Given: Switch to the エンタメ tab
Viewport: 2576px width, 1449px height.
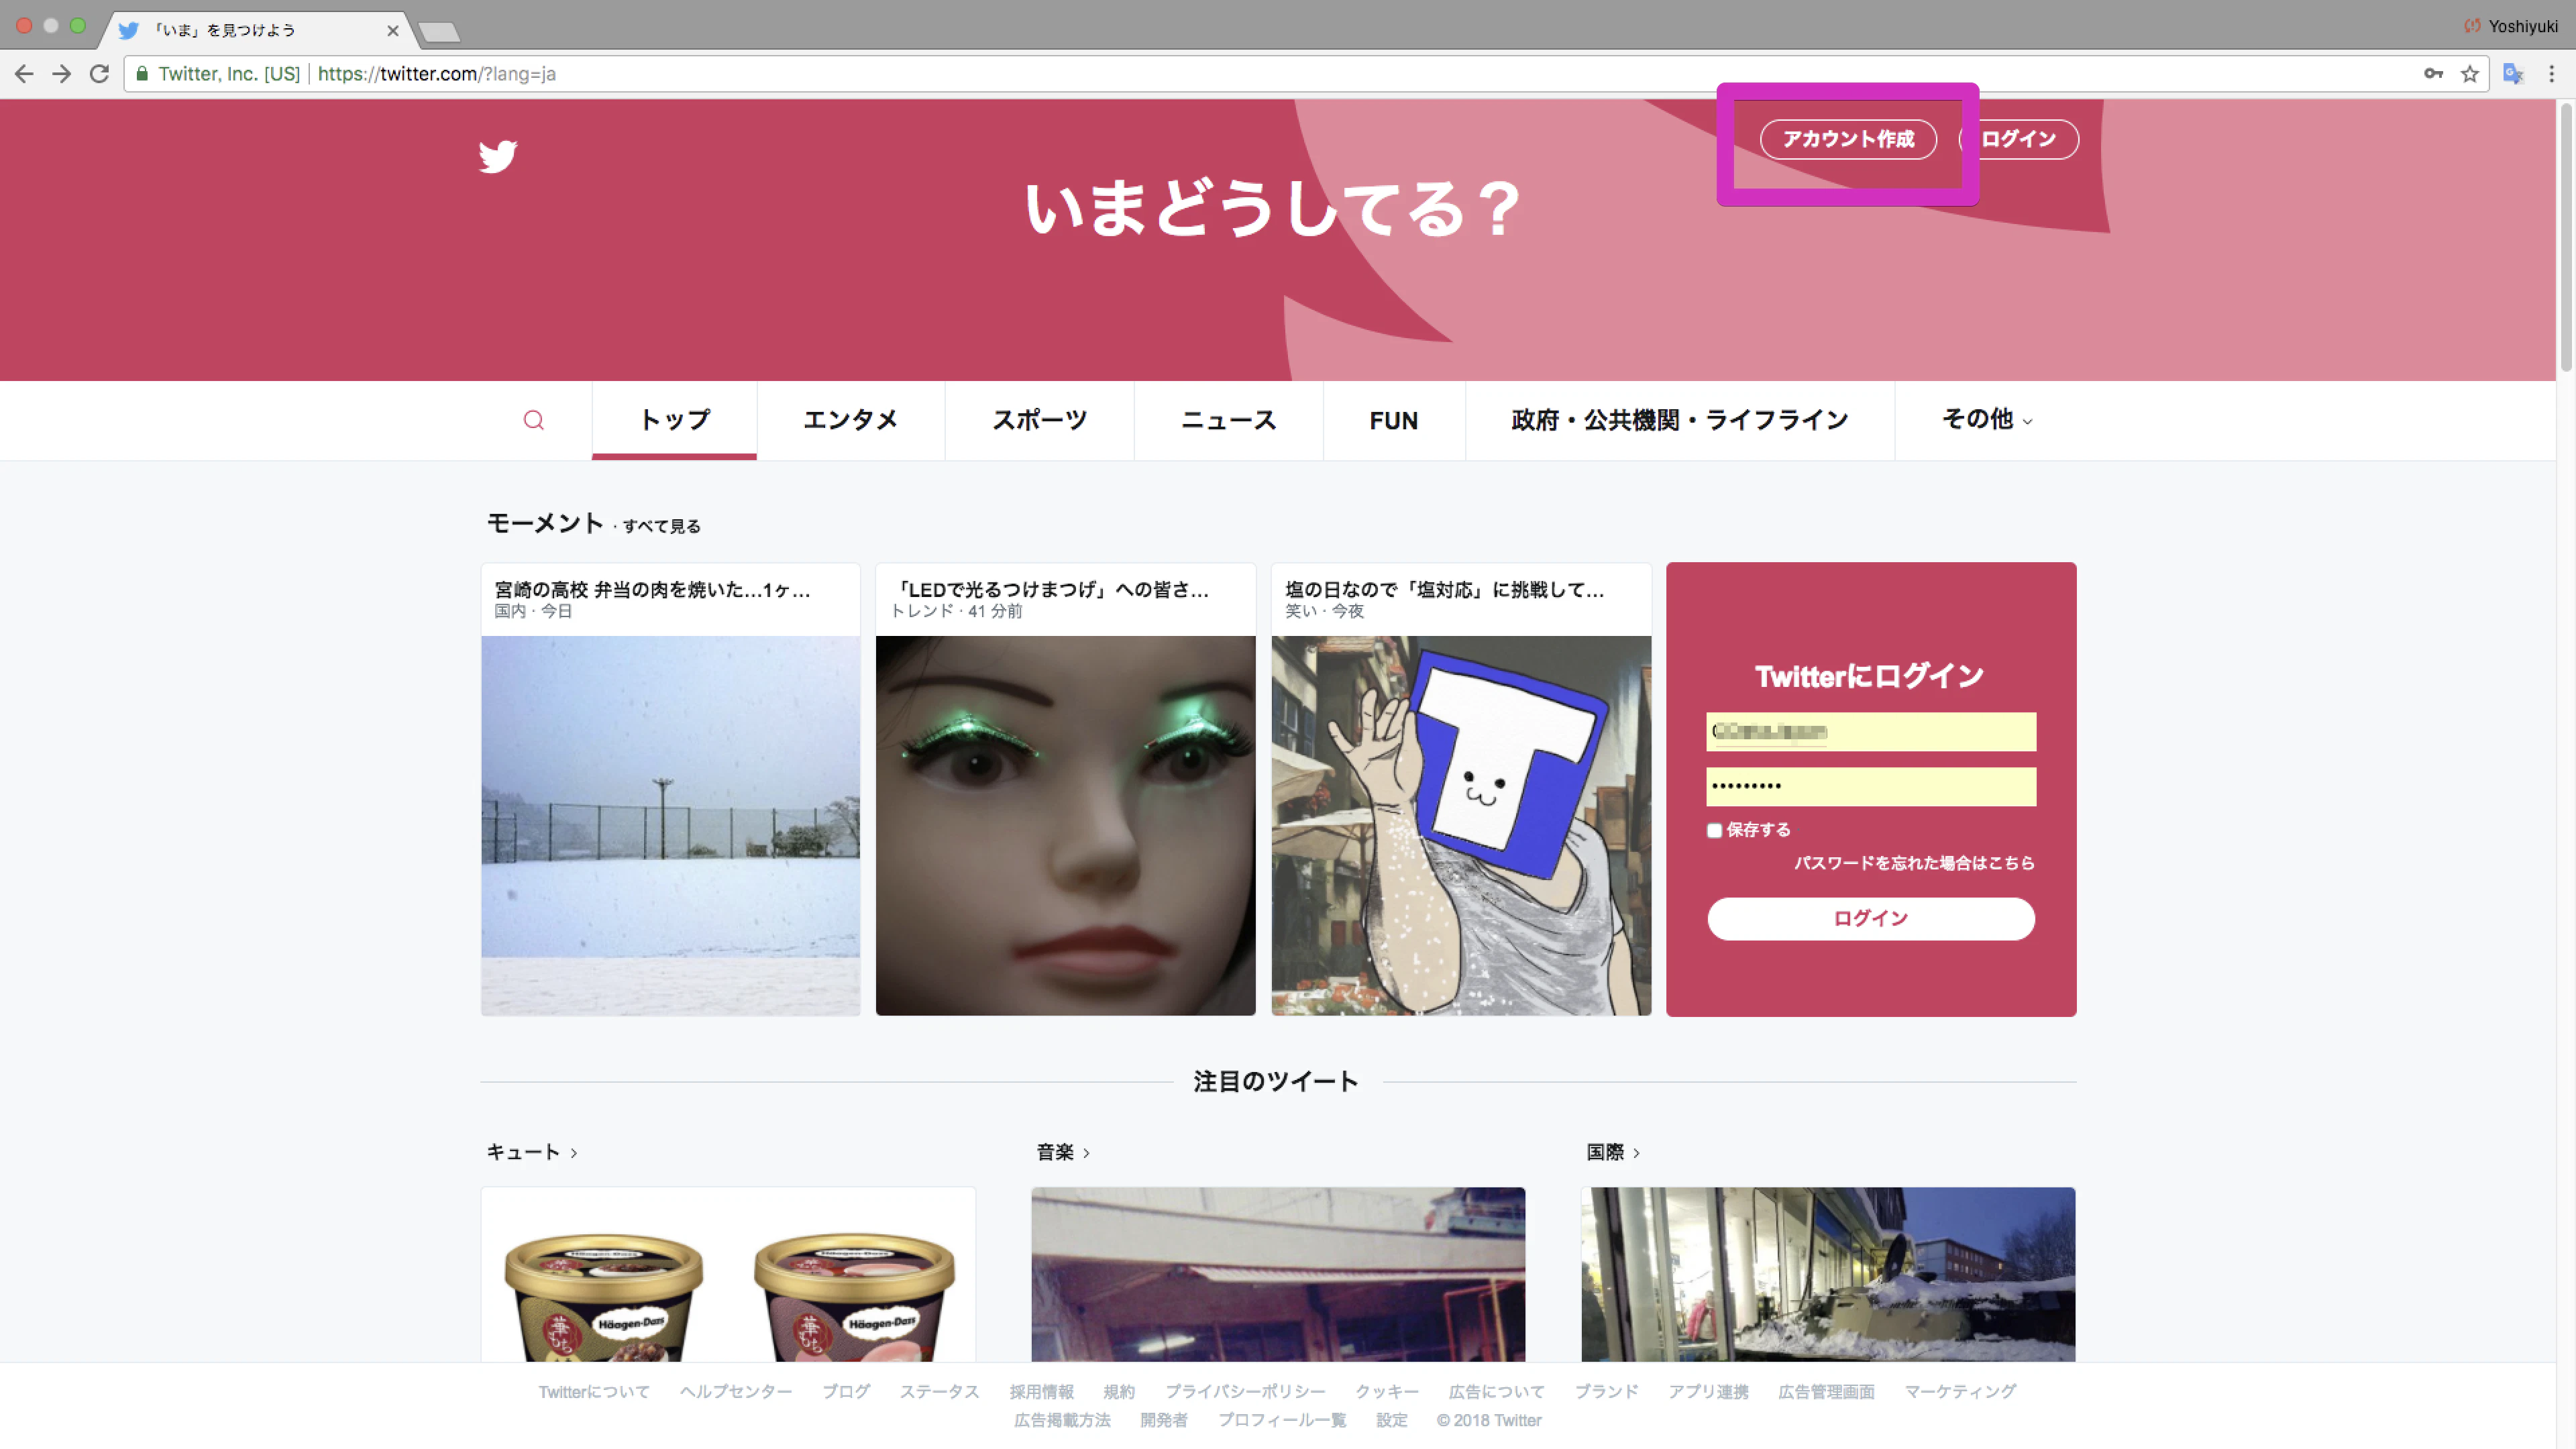Looking at the screenshot, I should point(850,420).
